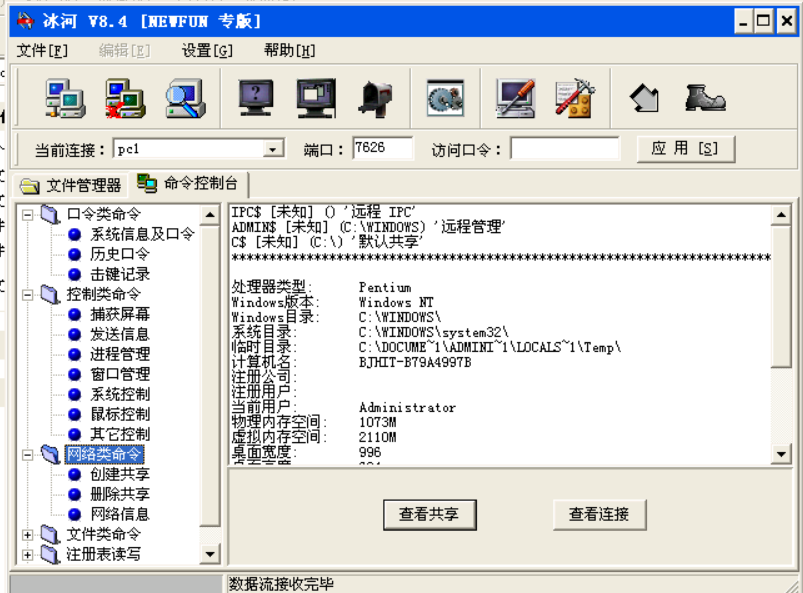
Task: Click the bullet icon beside 历史口令
Action: pos(75,255)
